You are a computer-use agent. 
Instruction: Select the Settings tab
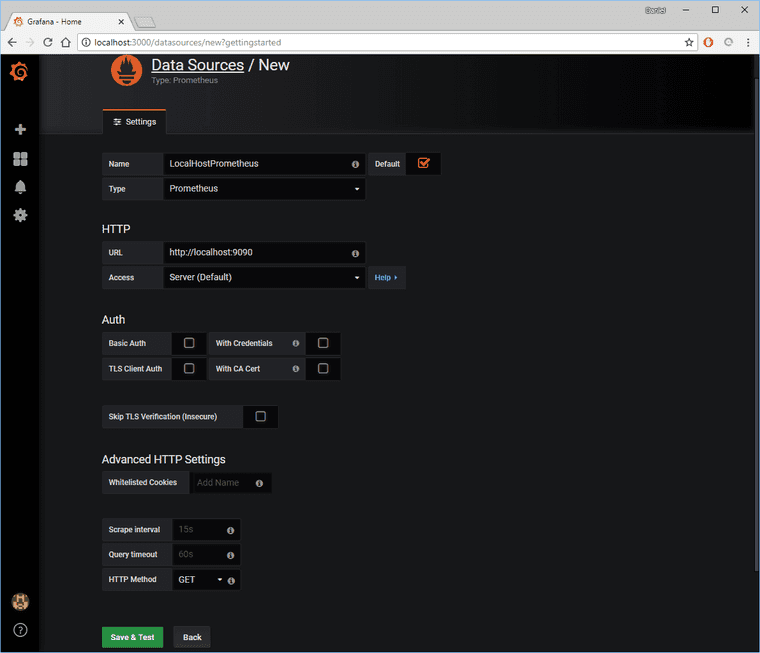[x=135, y=122]
